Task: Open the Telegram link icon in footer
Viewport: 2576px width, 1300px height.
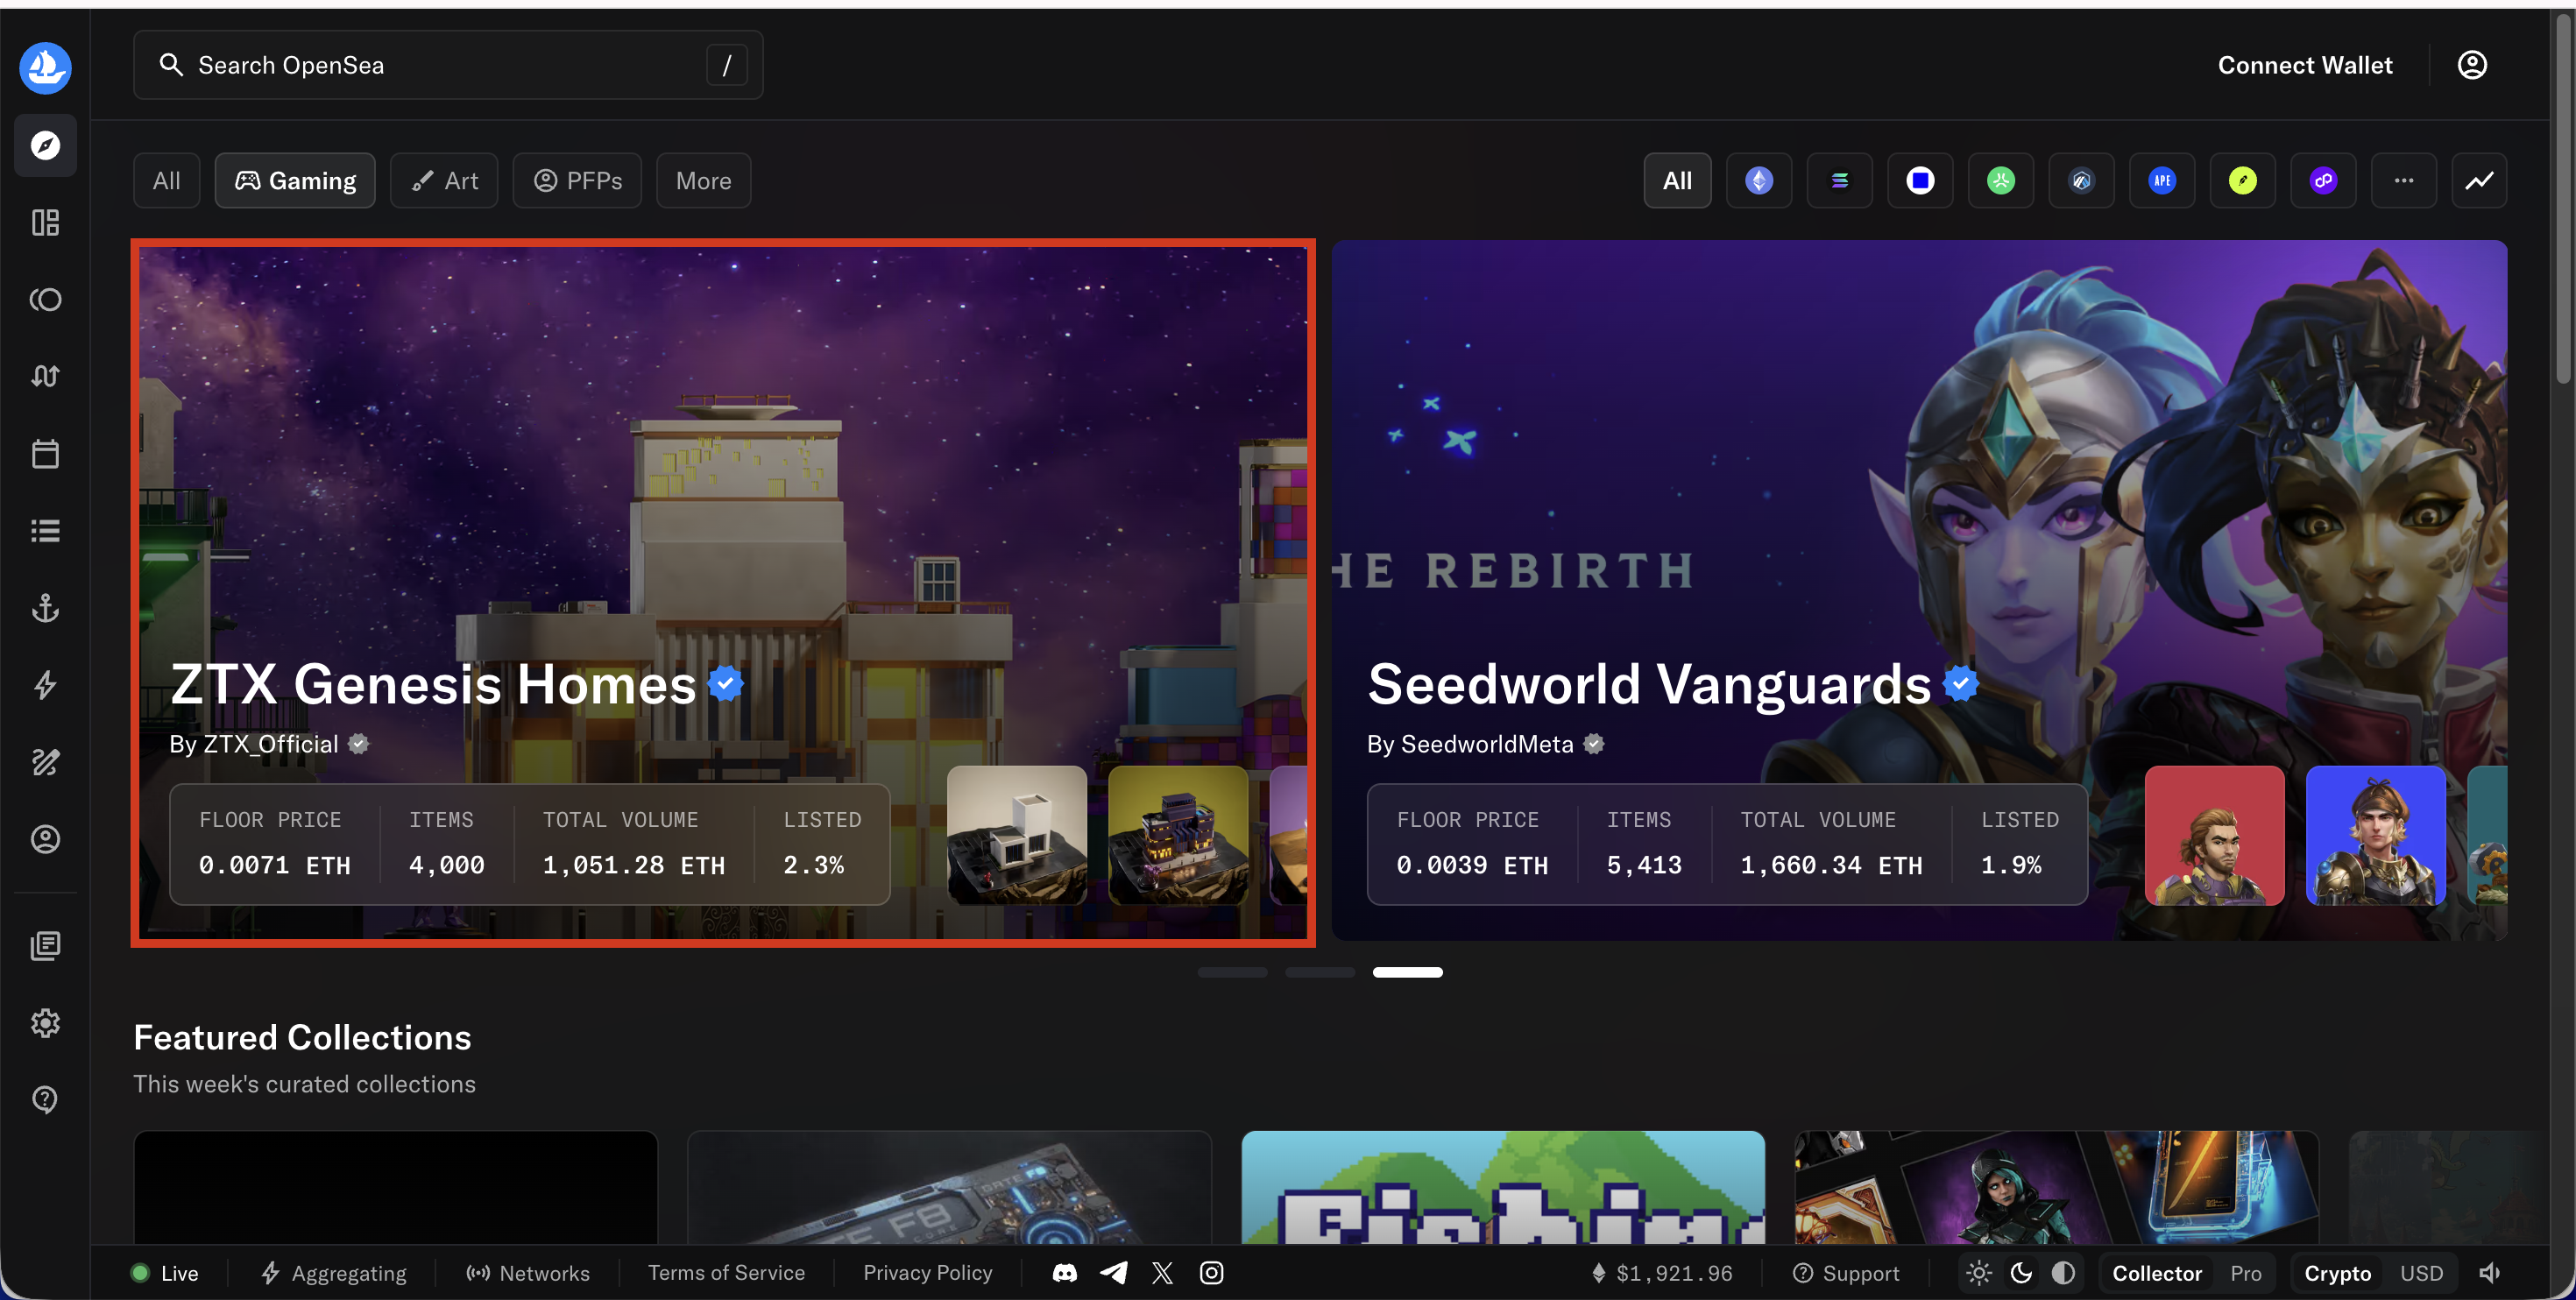Action: coord(1113,1272)
